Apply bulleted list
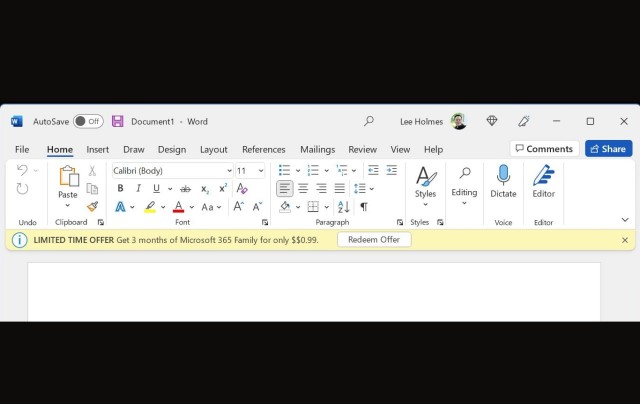Screen dimensions: 640x404 pyautogui.click(x=284, y=170)
